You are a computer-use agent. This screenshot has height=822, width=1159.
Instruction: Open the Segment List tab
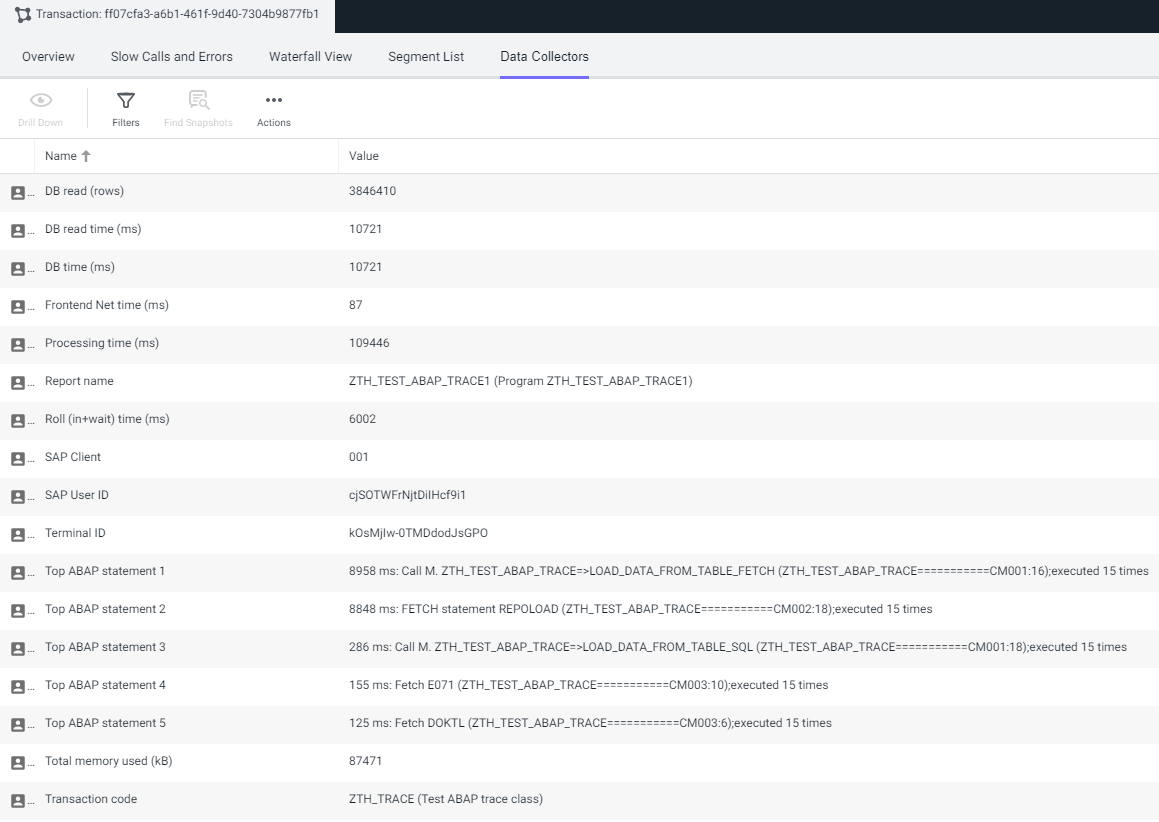[426, 57]
